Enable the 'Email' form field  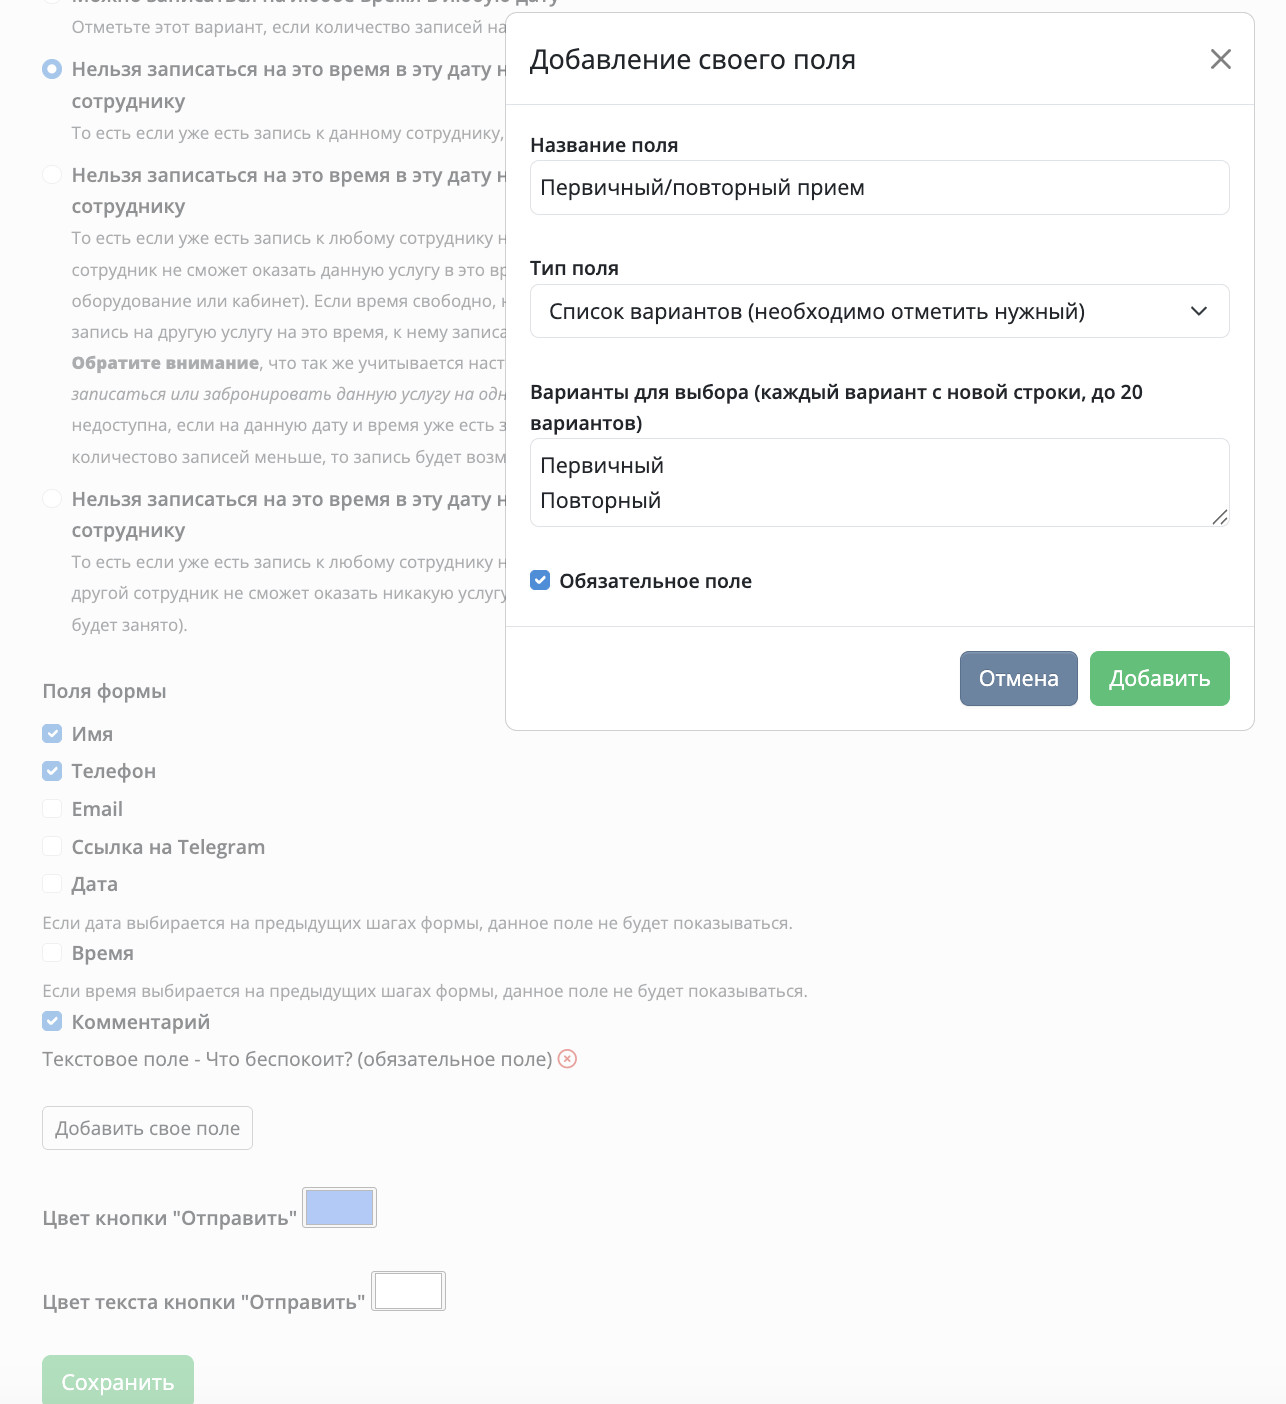coord(52,809)
